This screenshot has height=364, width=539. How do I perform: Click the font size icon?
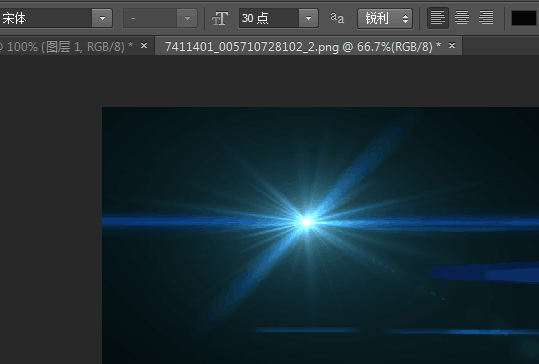(220, 18)
